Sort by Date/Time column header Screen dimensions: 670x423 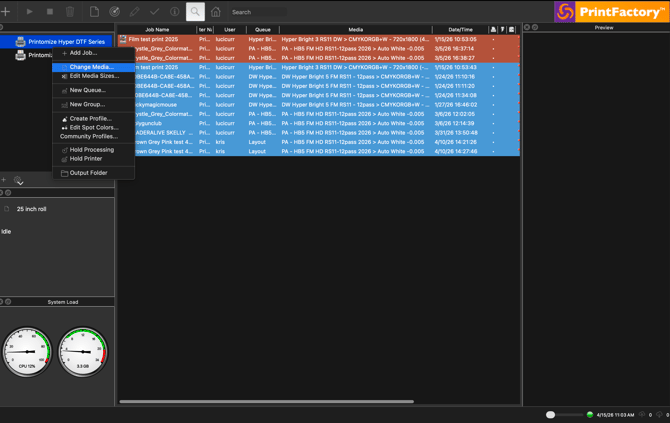coord(460,29)
